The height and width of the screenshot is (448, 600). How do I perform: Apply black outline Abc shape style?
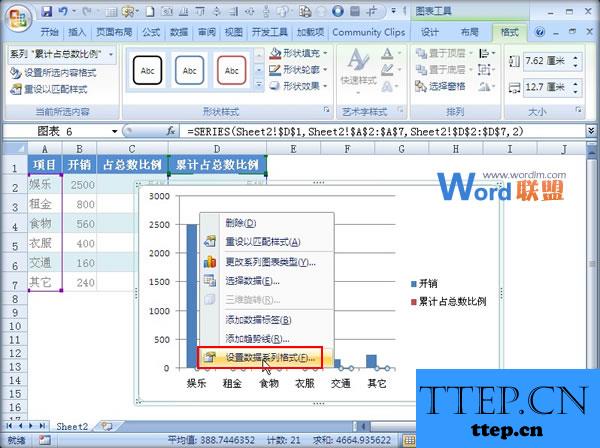(x=148, y=70)
